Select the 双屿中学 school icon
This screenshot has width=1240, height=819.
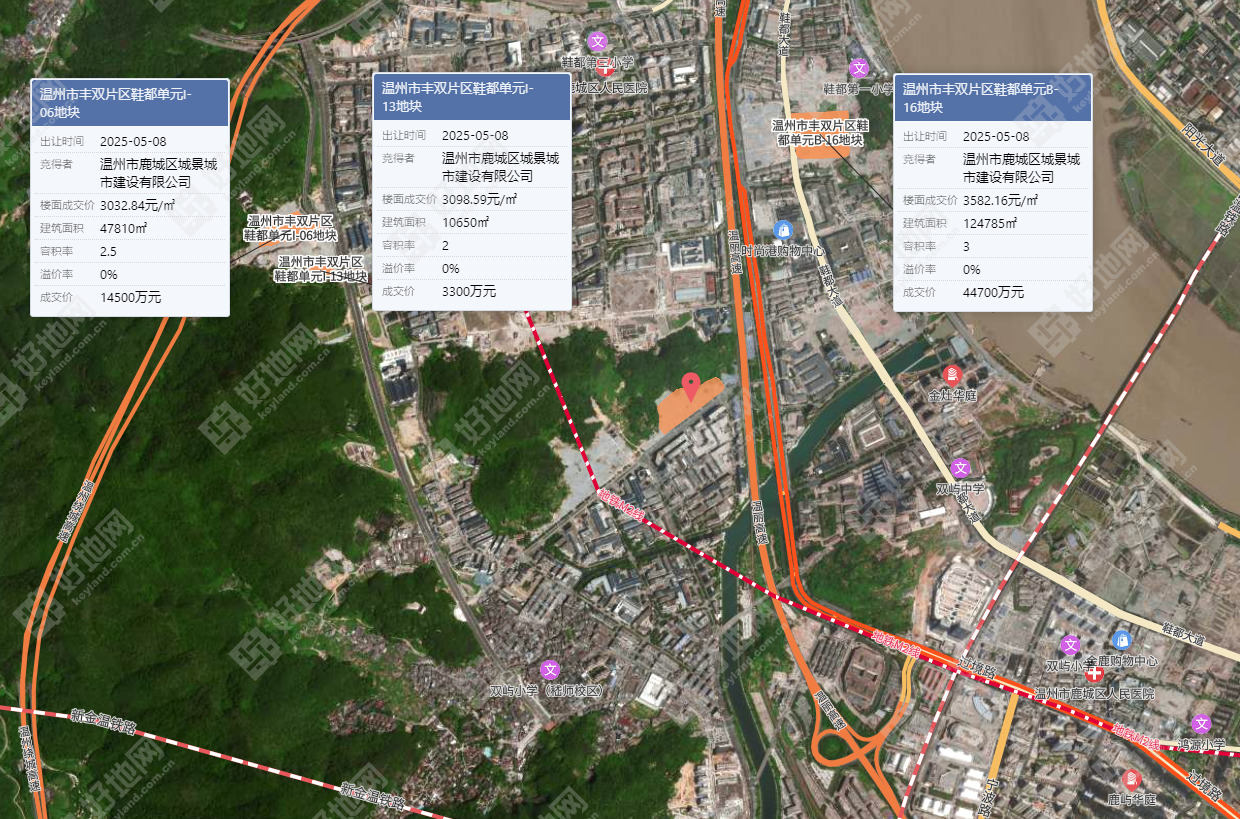tap(960, 468)
